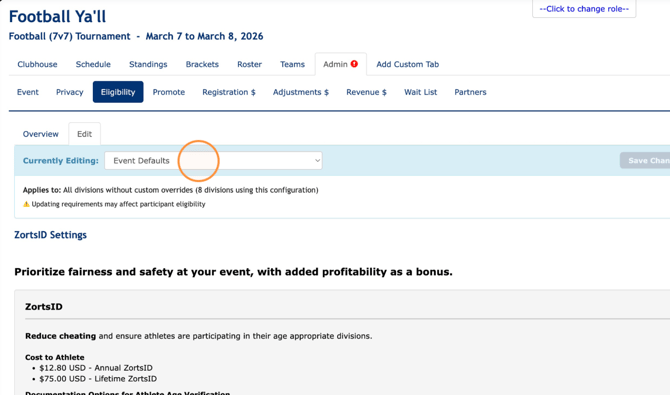The image size is (670, 395).
Task: Open the Wait List sub-tab
Action: [x=420, y=92]
